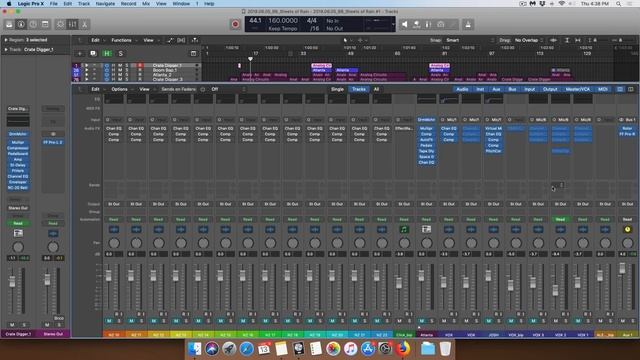The height and width of the screenshot is (360, 640).
Task: Open Finder from the dock
Action: pyautogui.click(x=195, y=349)
